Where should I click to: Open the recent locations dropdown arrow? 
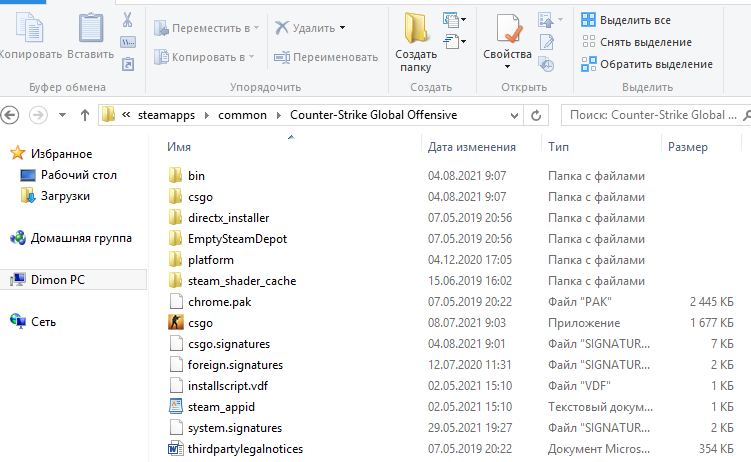pyautogui.click(x=62, y=115)
